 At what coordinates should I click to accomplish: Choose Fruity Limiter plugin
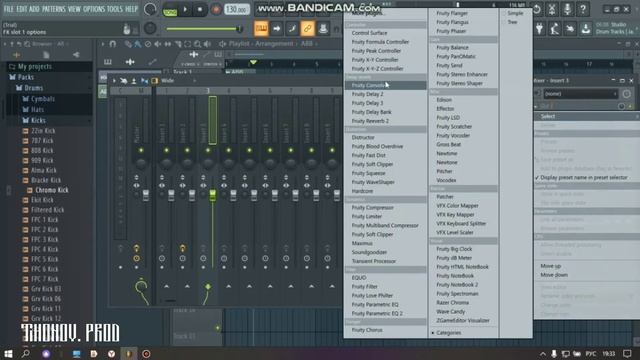[367, 217]
